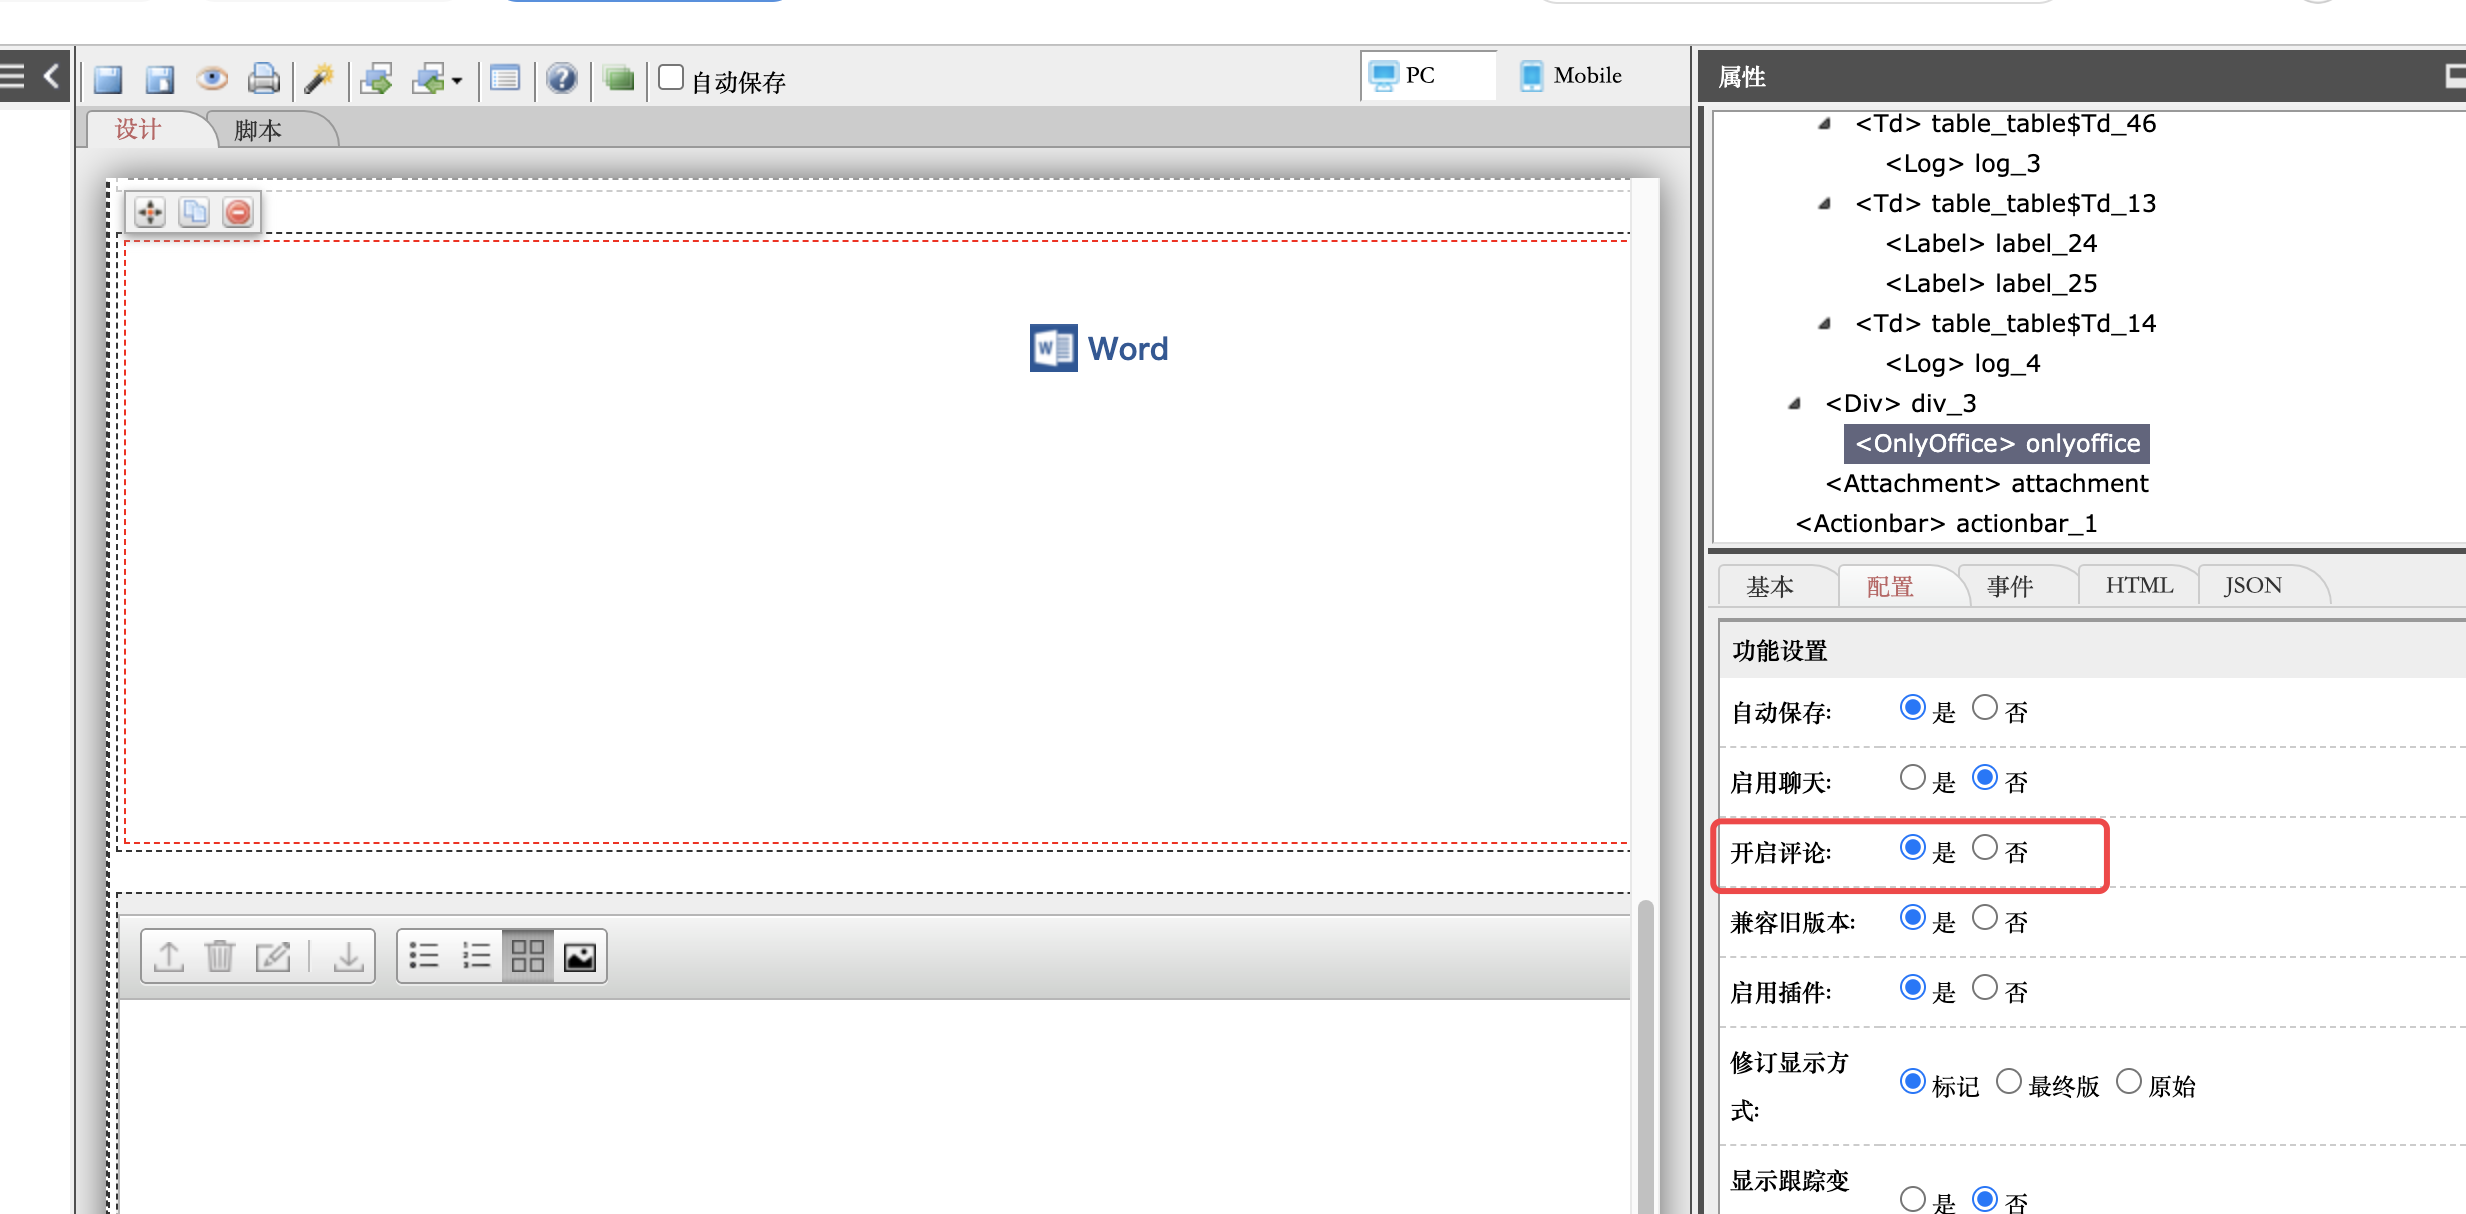The image size is (2466, 1214).
Task: Click the red remove icon on the component
Action: pos(238,212)
